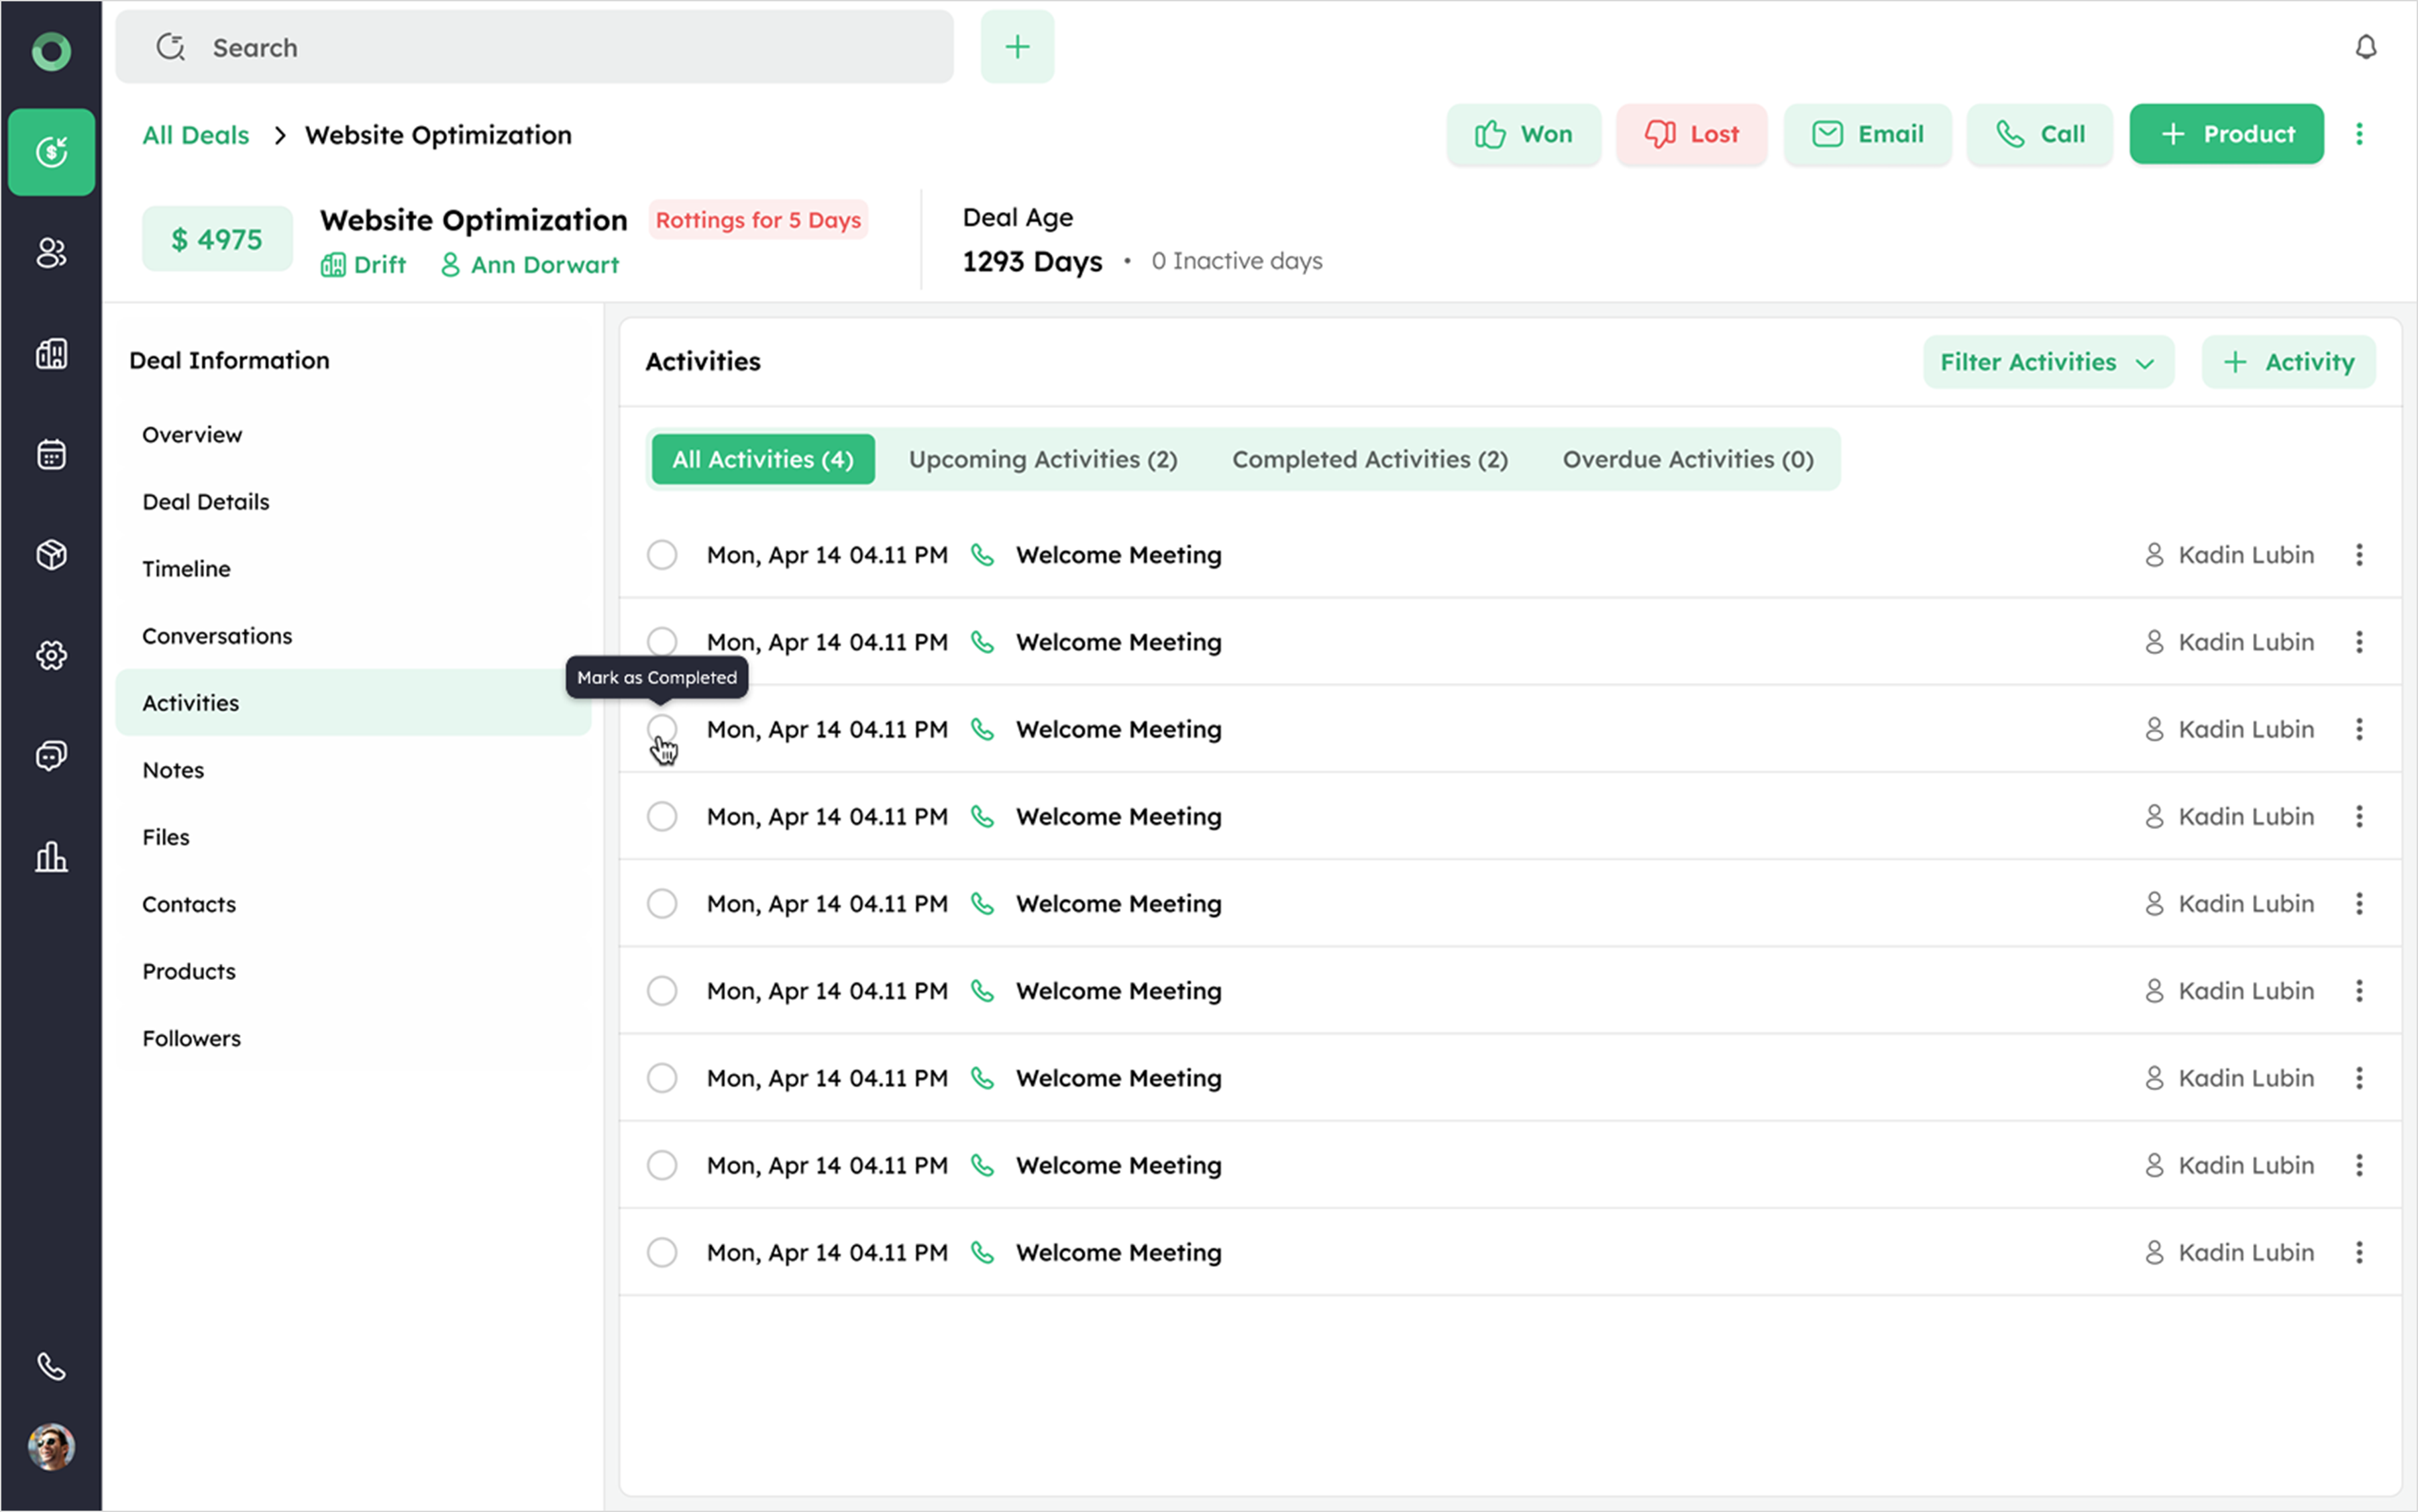The width and height of the screenshot is (2418, 1512).
Task: Open phone dialer icon at sidebar bottom
Action: (x=52, y=1366)
